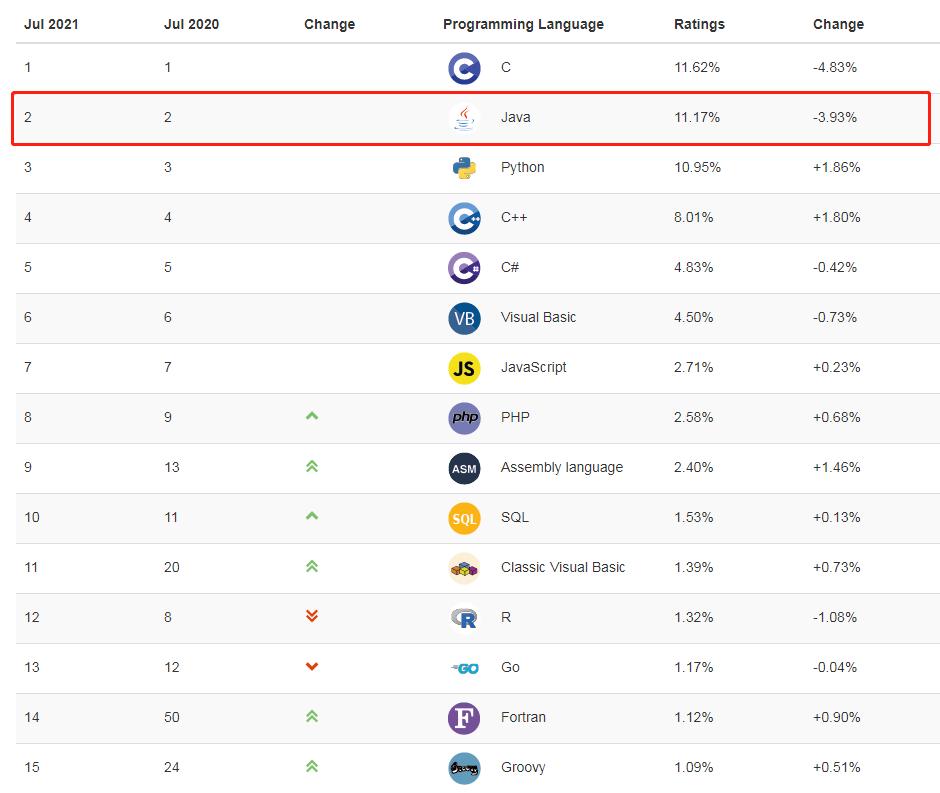Viewport: 940px width, 793px height.
Task: Click the Go language gopher icon
Action: 464,668
